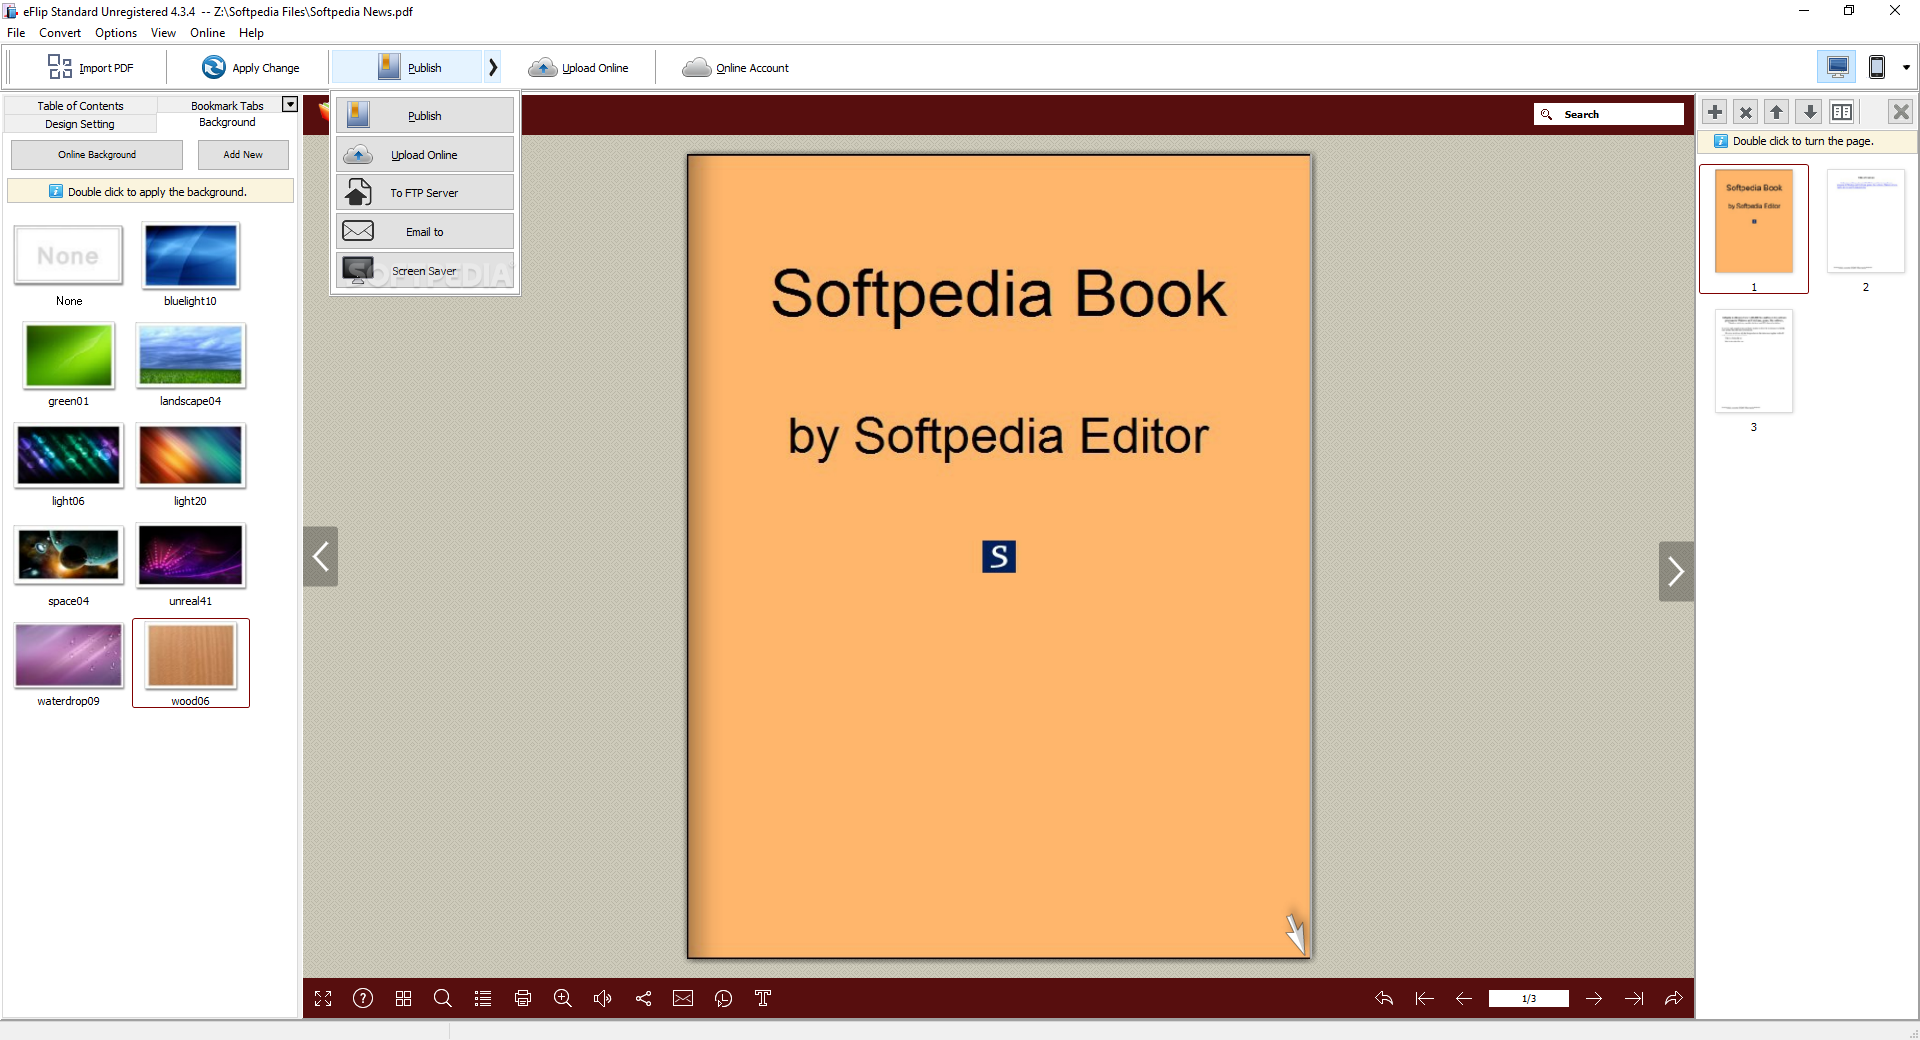Select the bluelight10 background thumbnail
This screenshot has width=1920, height=1040.
(x=191, y=256)
